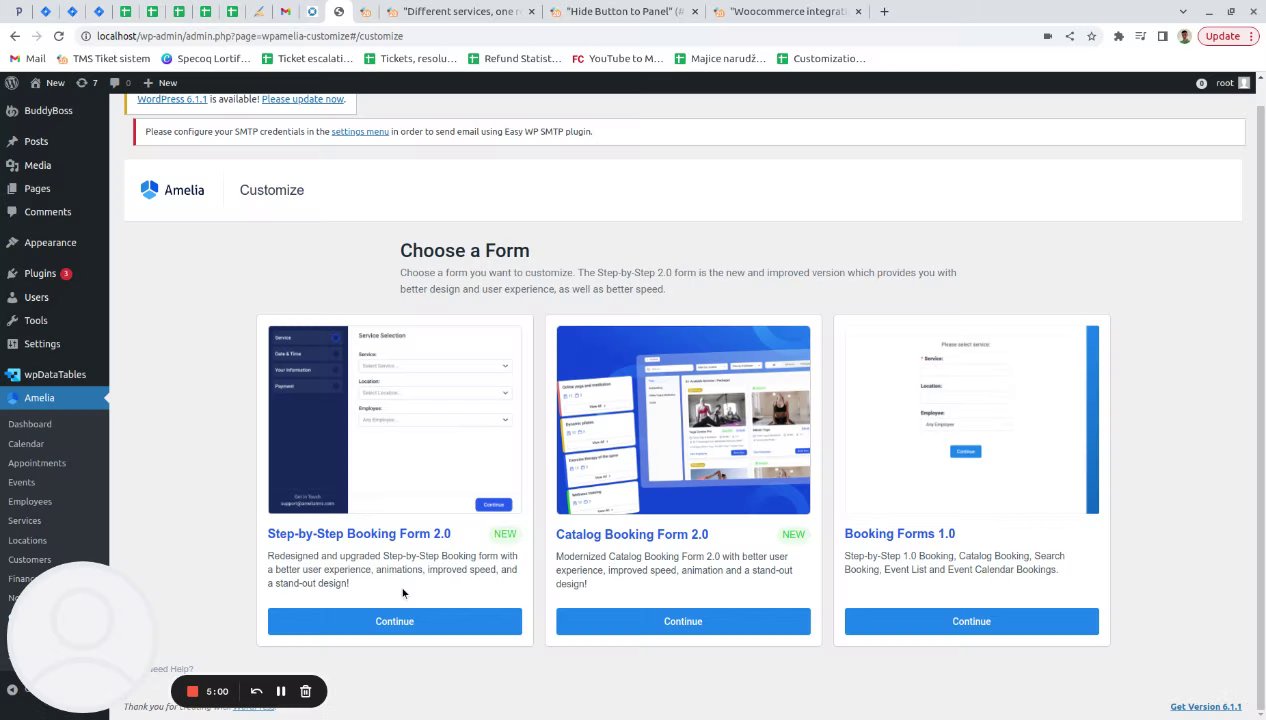
Task: Click the plus New item in admin bar
Action: pyautogui.click(x=160, y=83)
